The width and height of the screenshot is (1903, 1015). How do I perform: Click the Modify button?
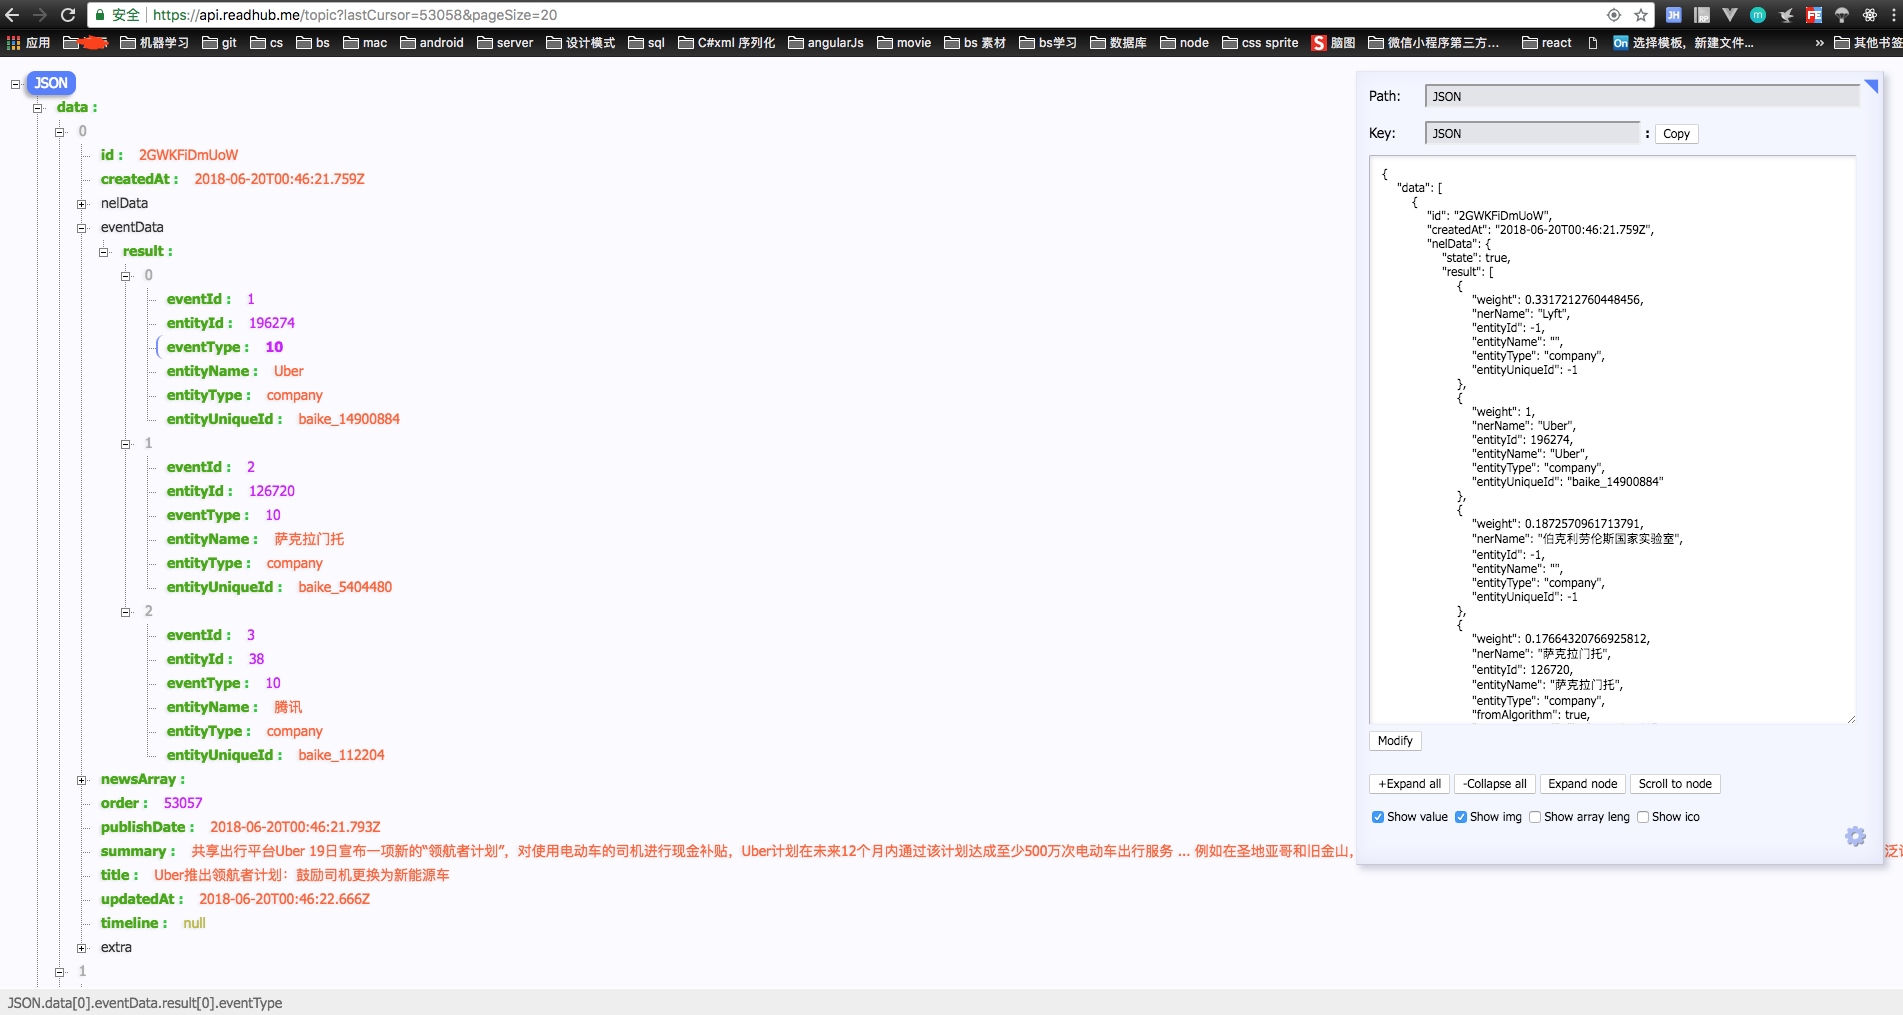(x=1395, y=741)
